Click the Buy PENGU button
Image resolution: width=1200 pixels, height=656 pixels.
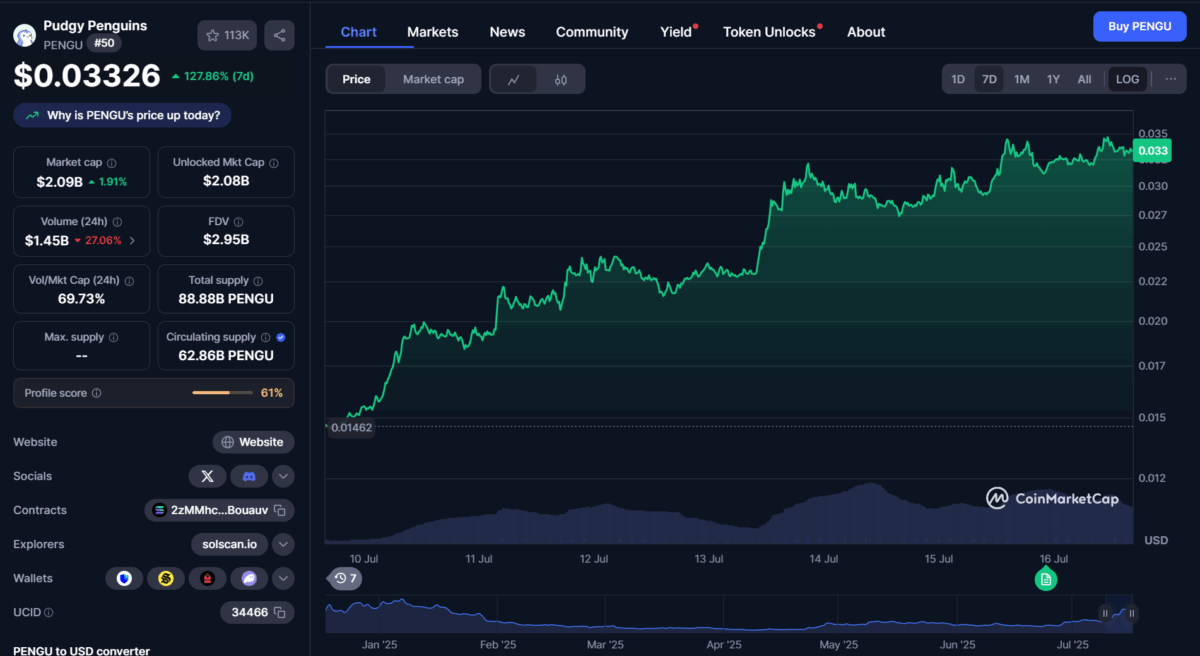click(1140, 26)
